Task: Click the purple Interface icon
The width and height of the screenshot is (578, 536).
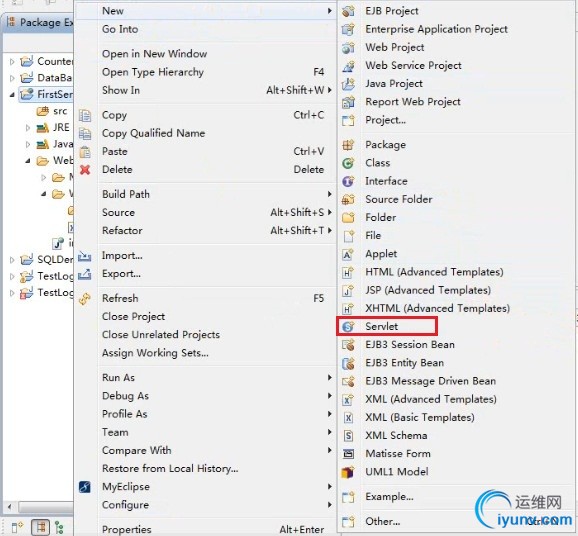Action: [348, 181]
